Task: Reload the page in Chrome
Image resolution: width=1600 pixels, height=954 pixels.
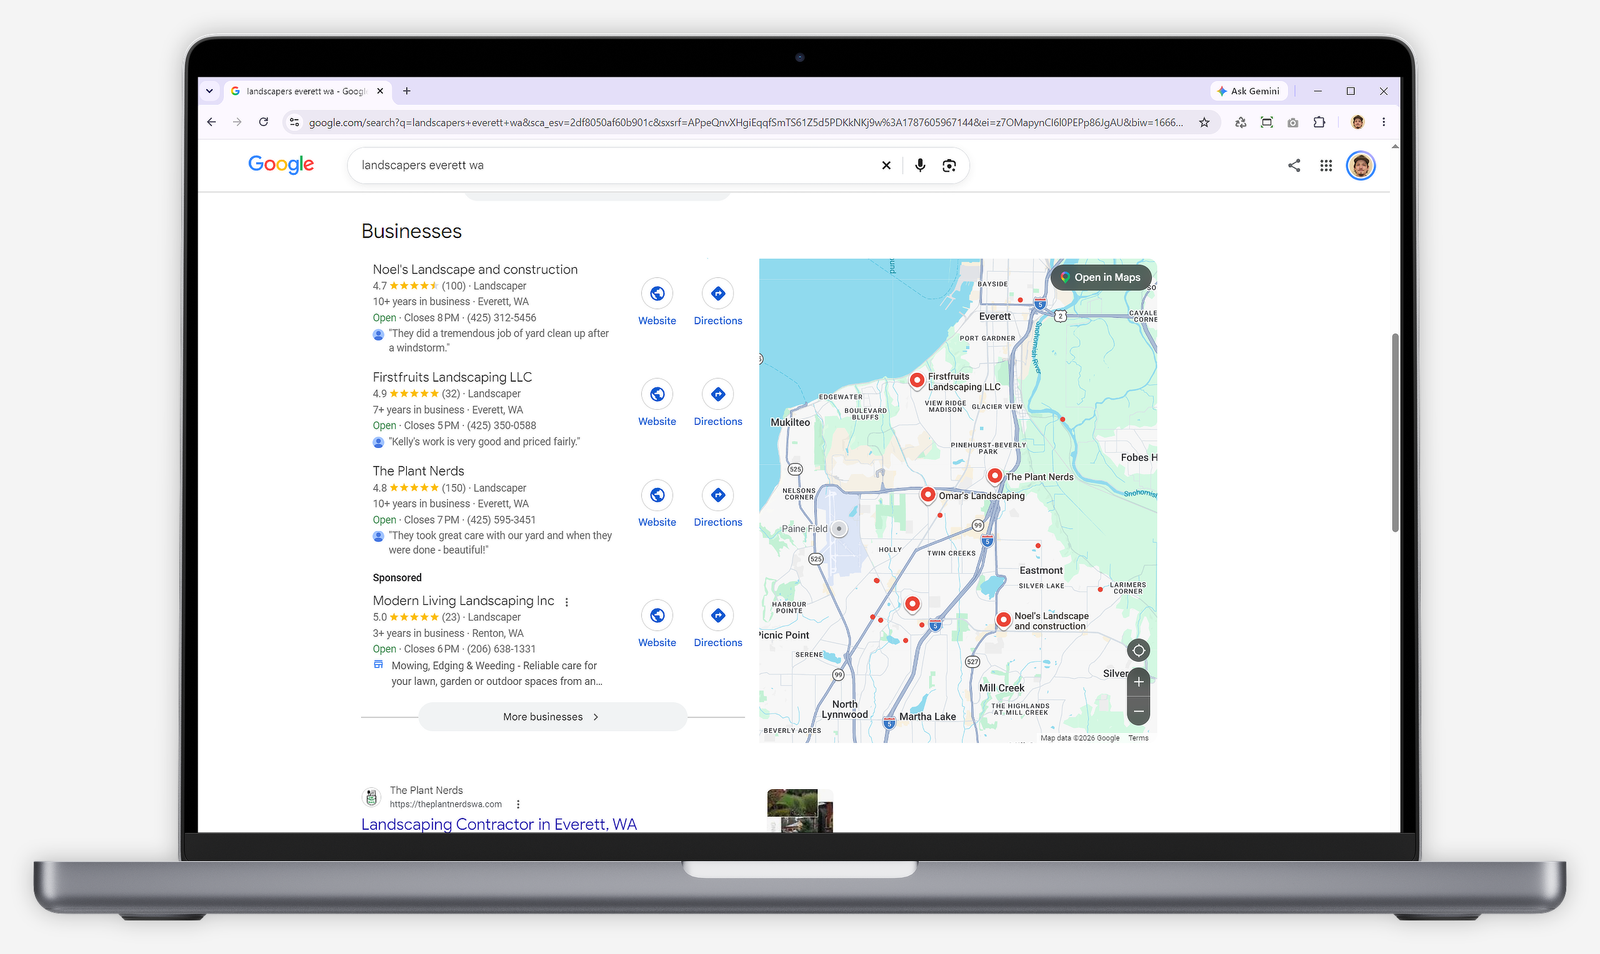Action: point(263,122)
